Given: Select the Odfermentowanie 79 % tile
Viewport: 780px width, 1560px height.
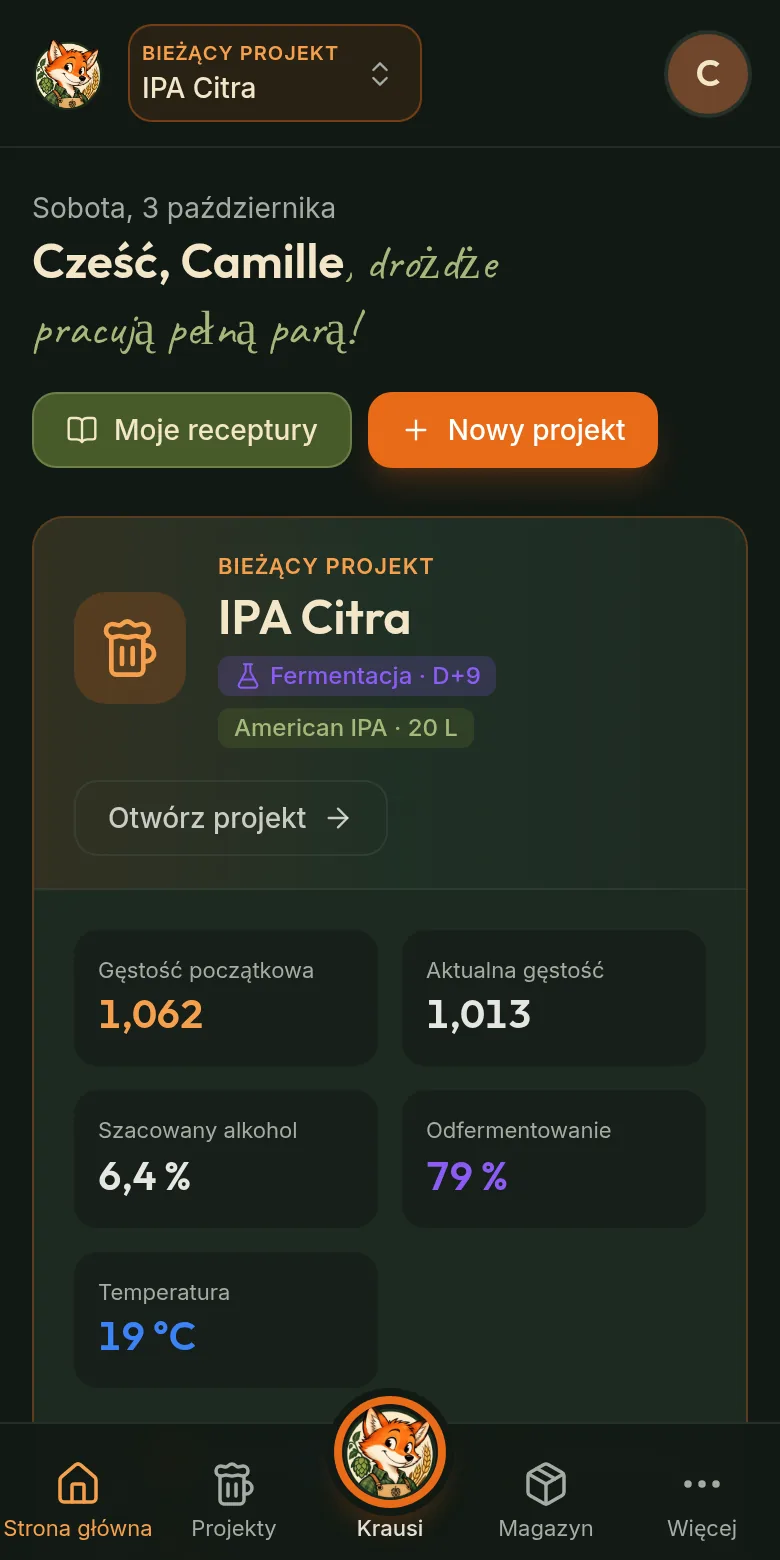Looking at the screenshot, I should point(554,1159).
